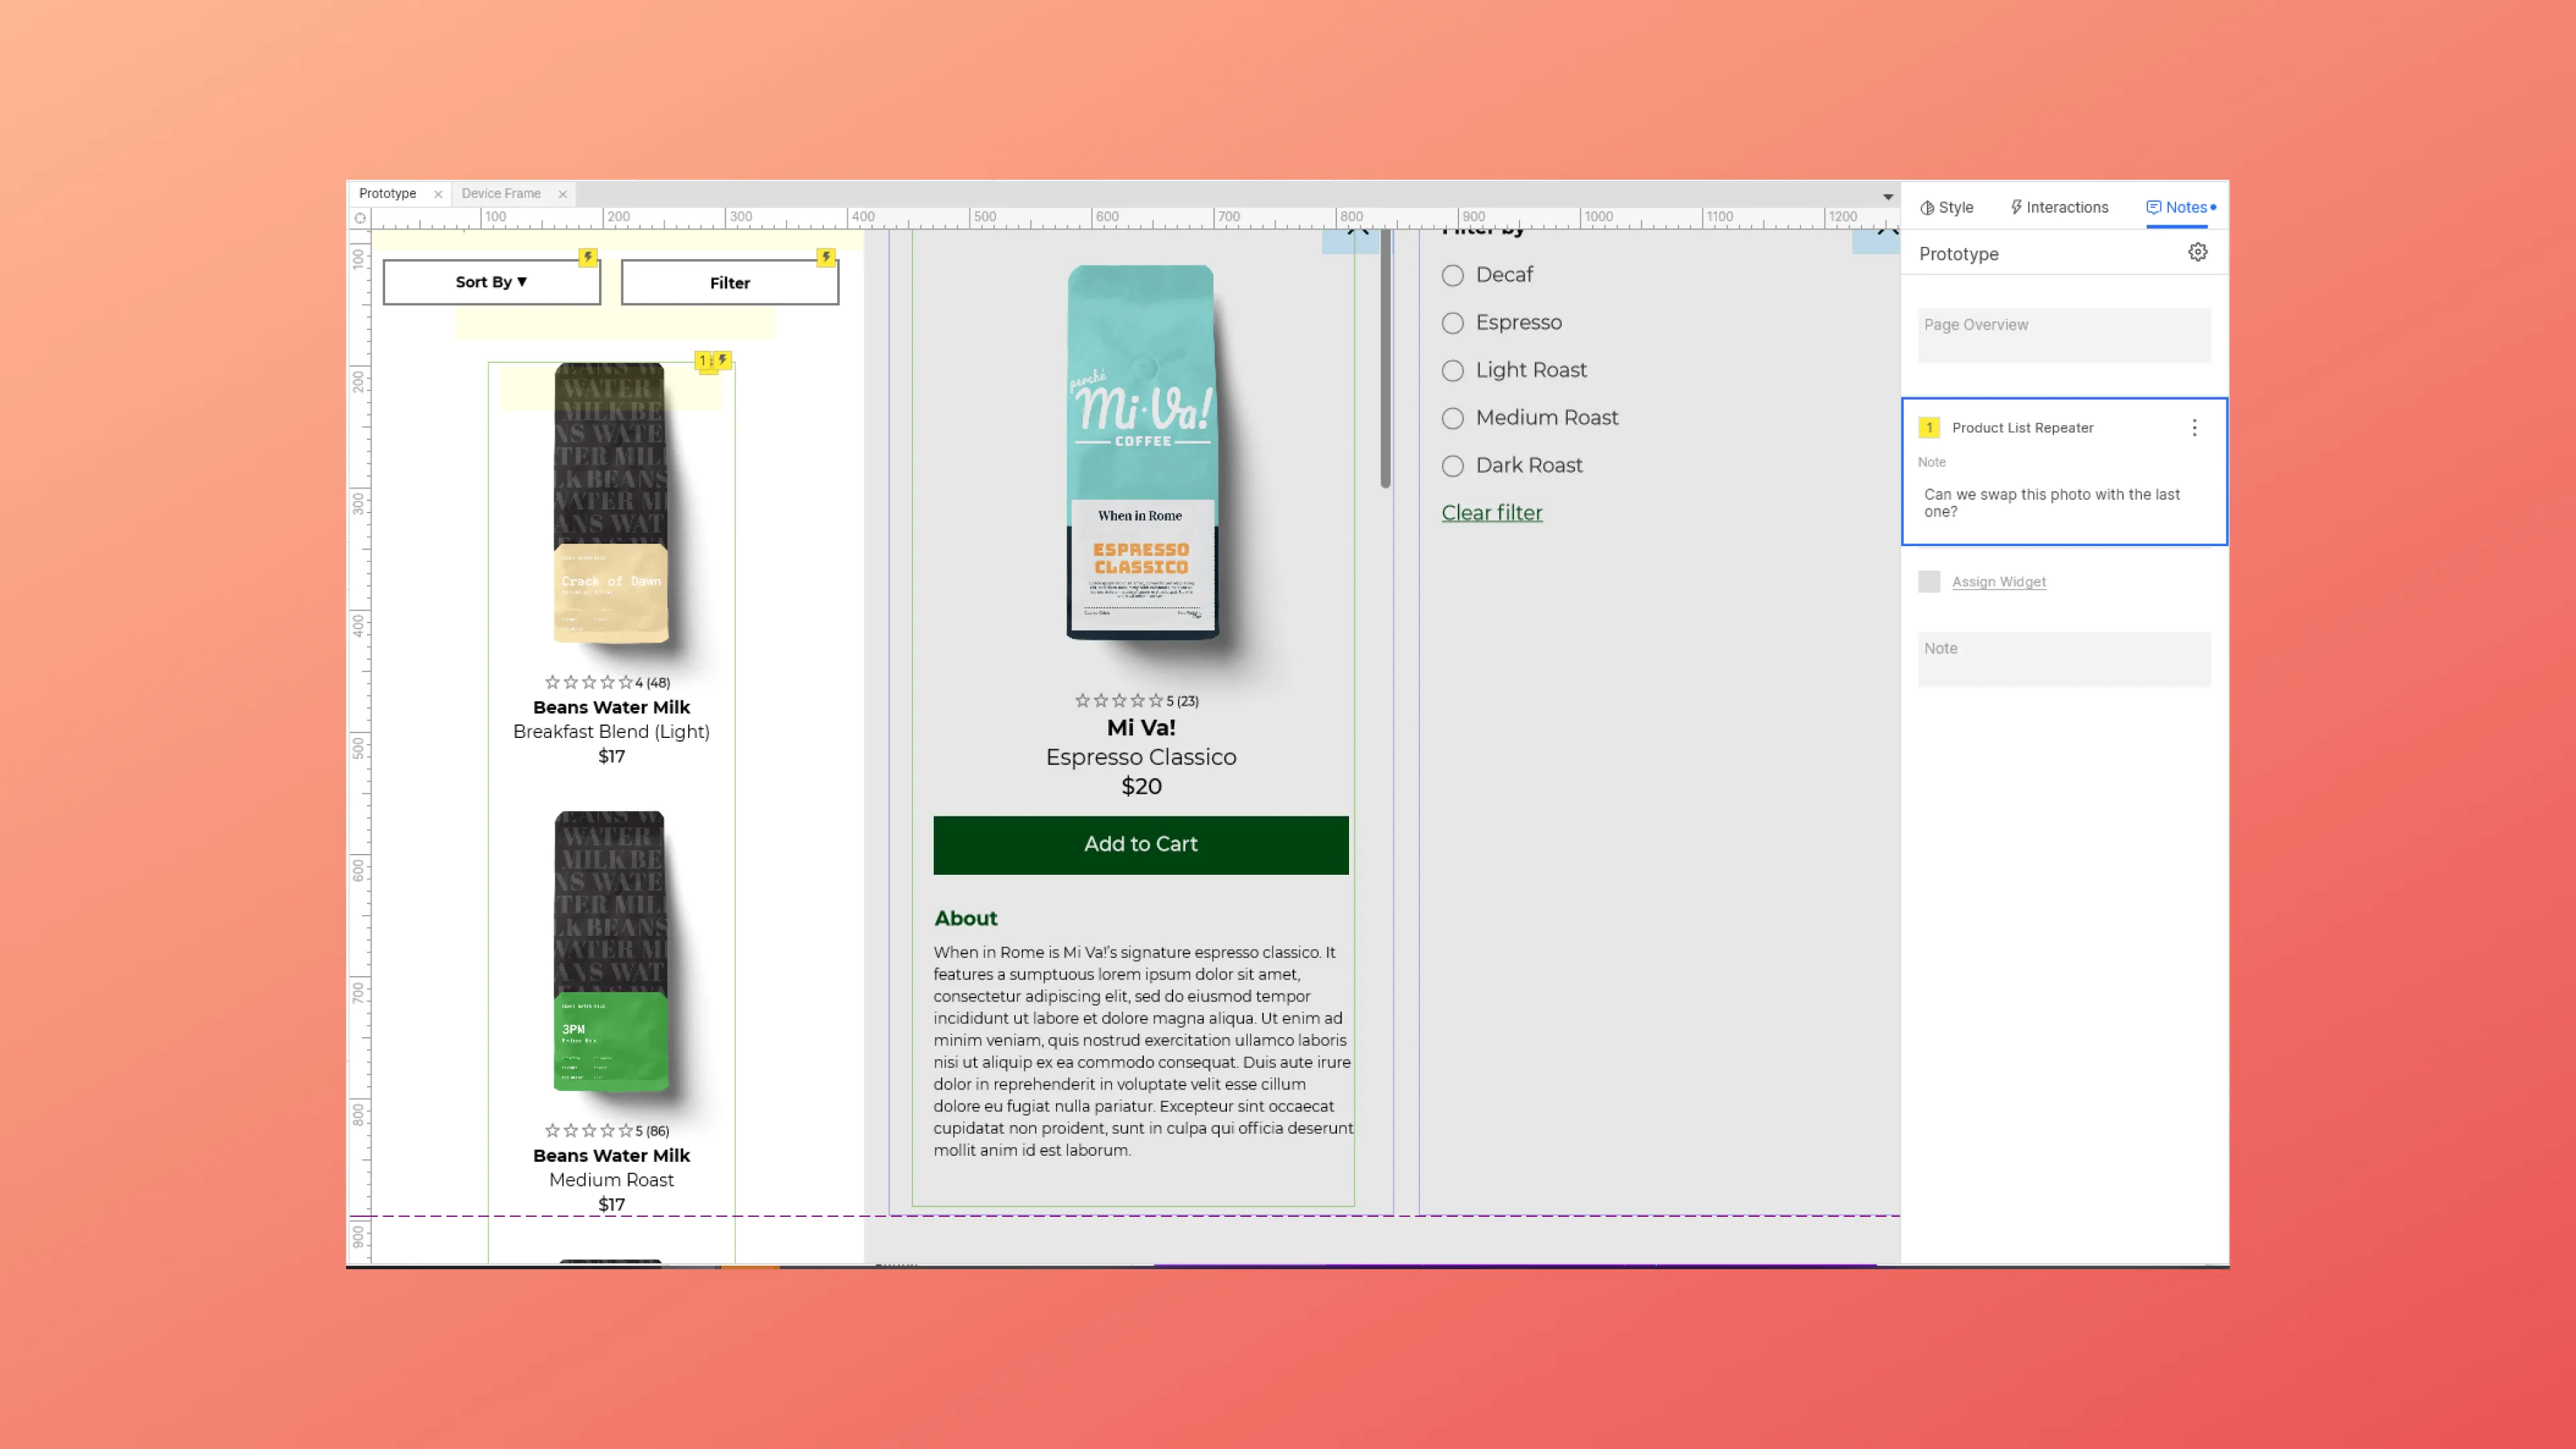2576x1449 pixels.
Task: Click the 3PM green coffee bag image
Action: coord(610,952)
